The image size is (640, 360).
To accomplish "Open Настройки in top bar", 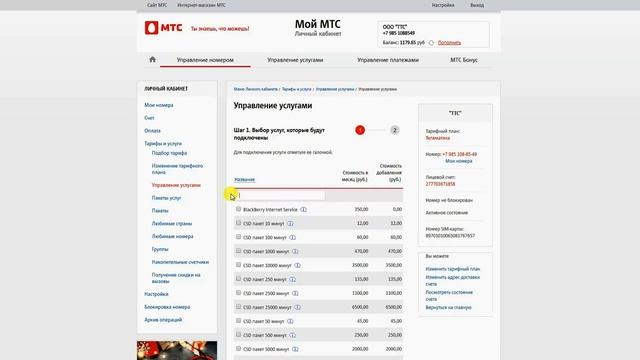I will (443, 5).
